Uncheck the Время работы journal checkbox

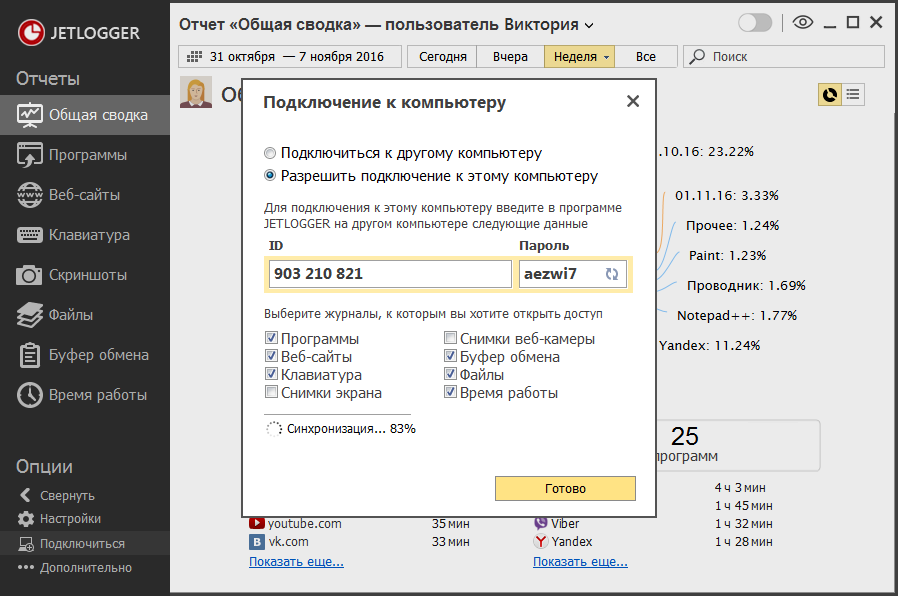pyautogui.click(x=451, y=392)
